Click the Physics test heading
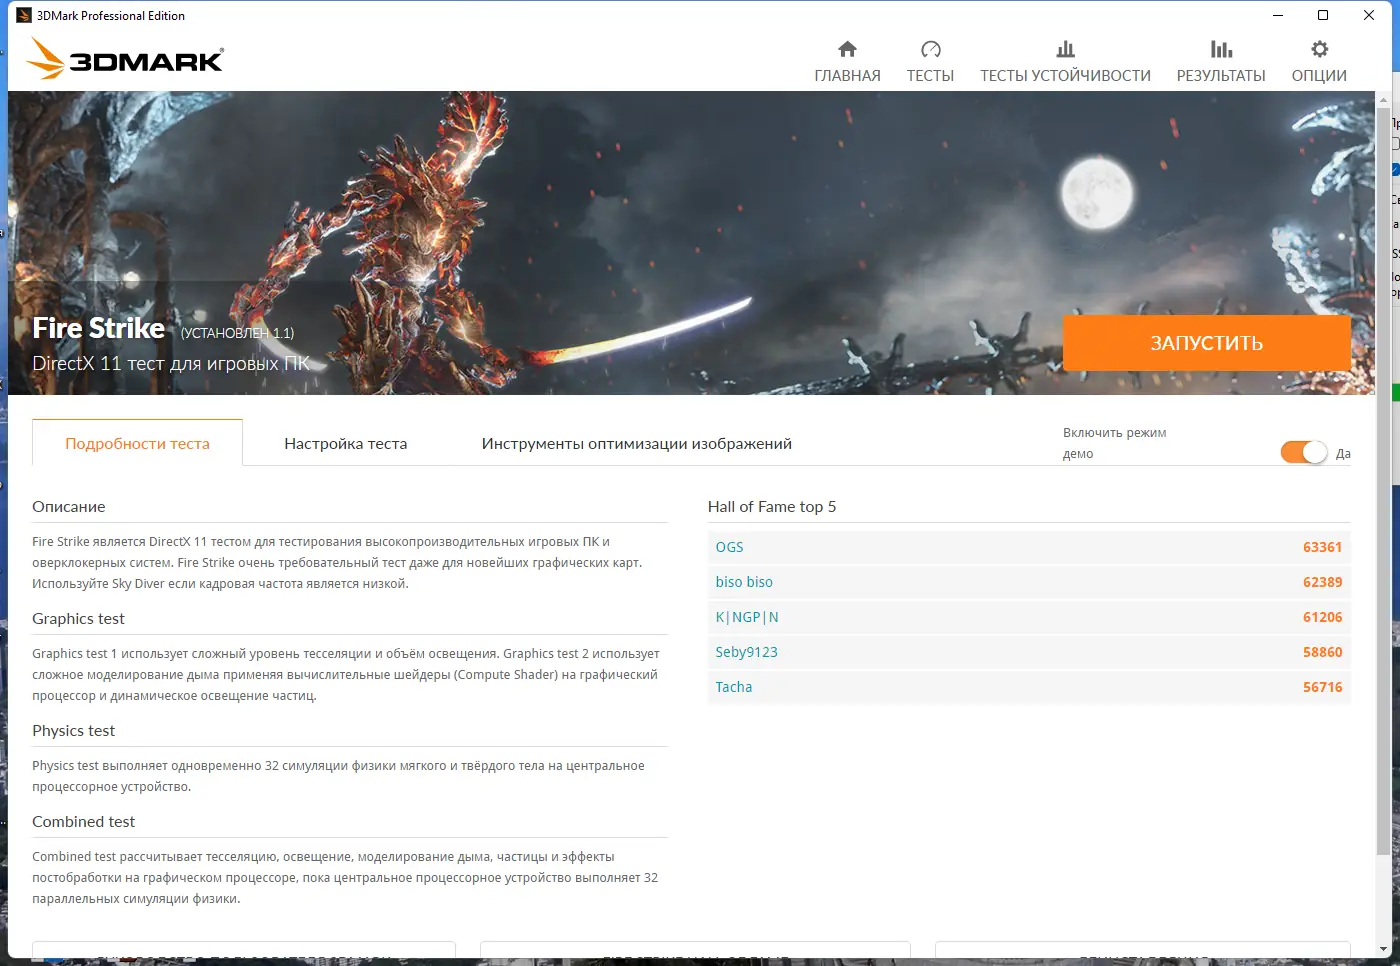 click(x=73, y=730)
